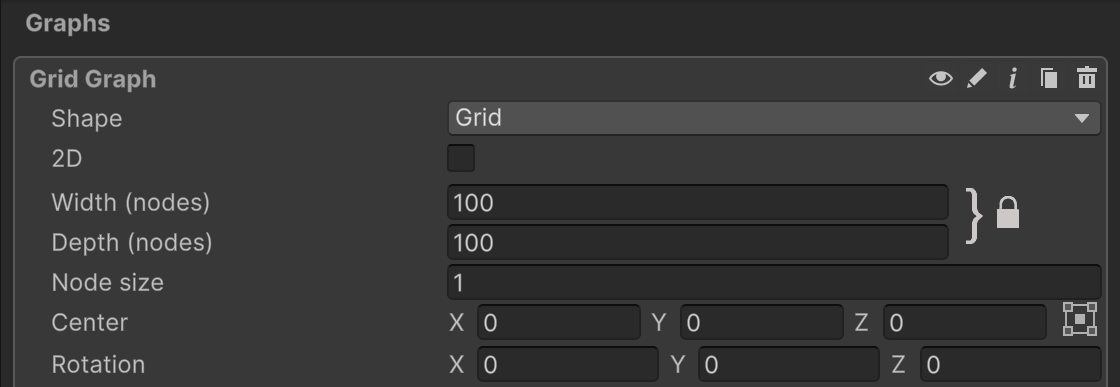The width and height of the screenshot is (1120, 387).
Task: Delete the Grid Graph with trash icon
Action: (x=1086, y=78)
